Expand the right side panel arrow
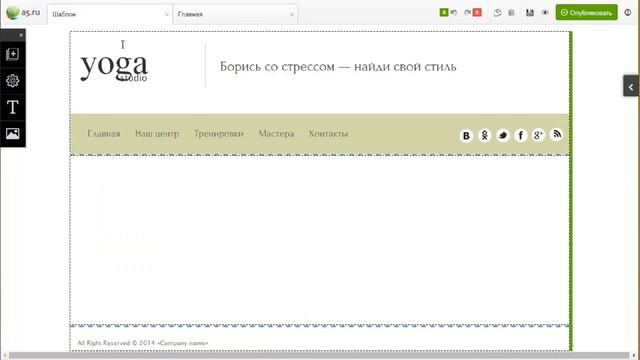 point(631,87)
